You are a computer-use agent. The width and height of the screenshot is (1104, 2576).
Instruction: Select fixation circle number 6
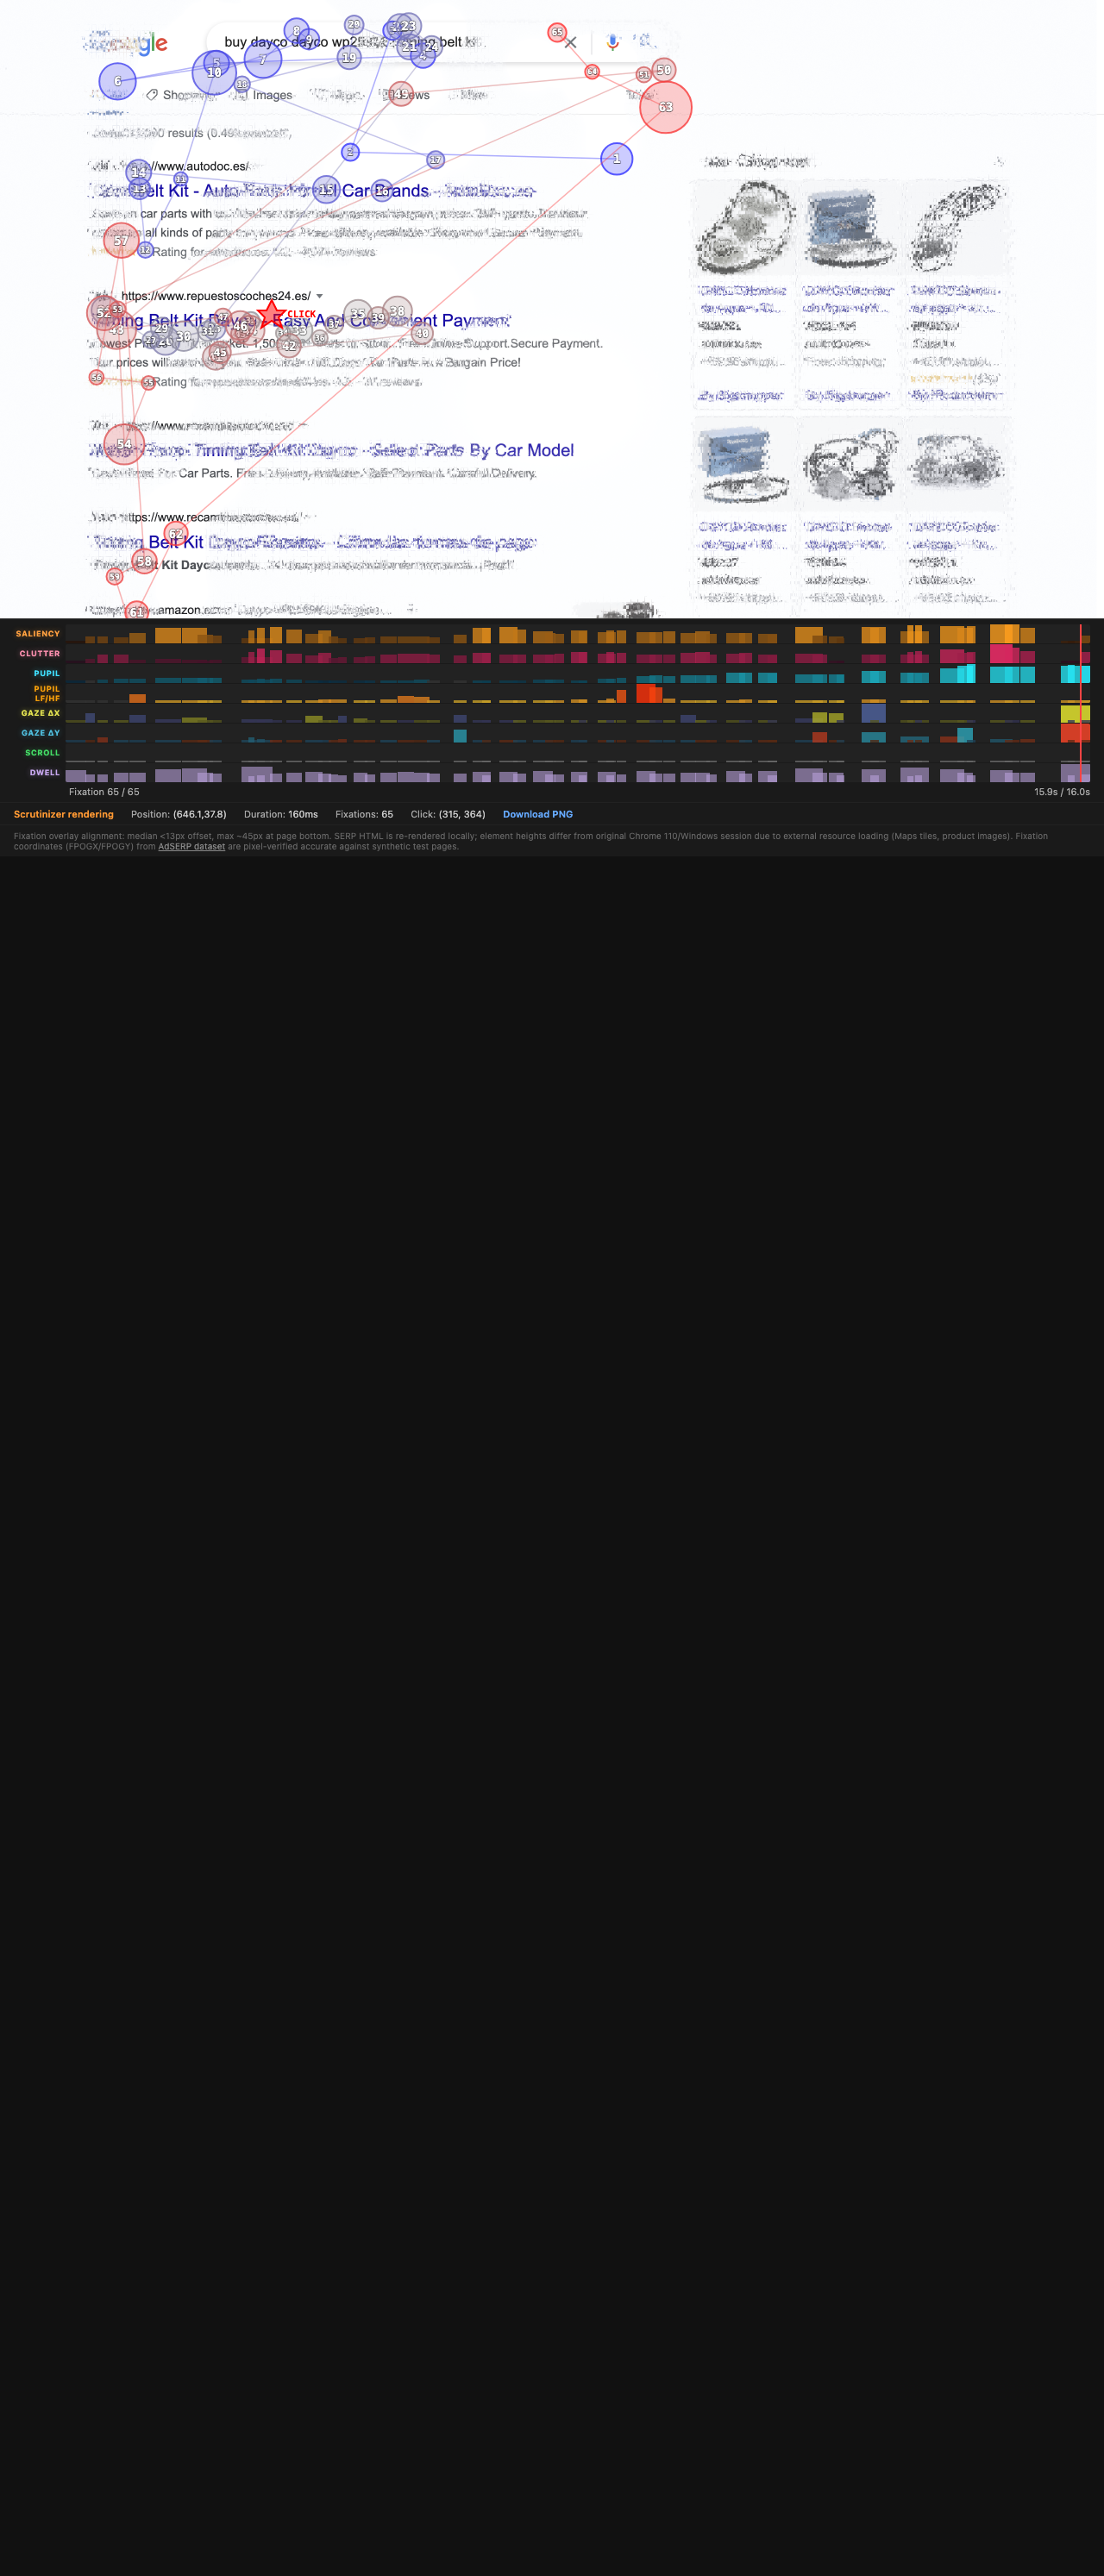tap(117, 81)
